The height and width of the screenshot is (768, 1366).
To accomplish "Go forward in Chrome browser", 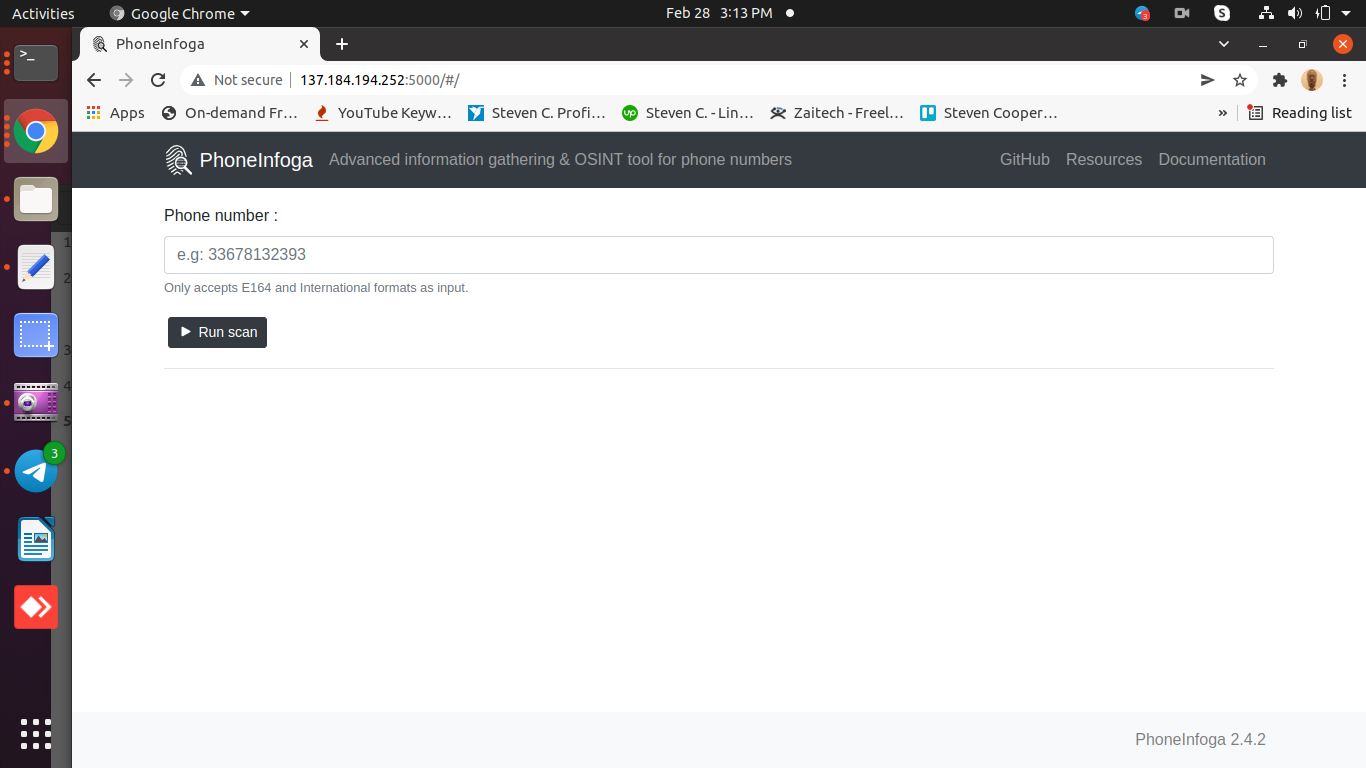I will pos(126,80).
